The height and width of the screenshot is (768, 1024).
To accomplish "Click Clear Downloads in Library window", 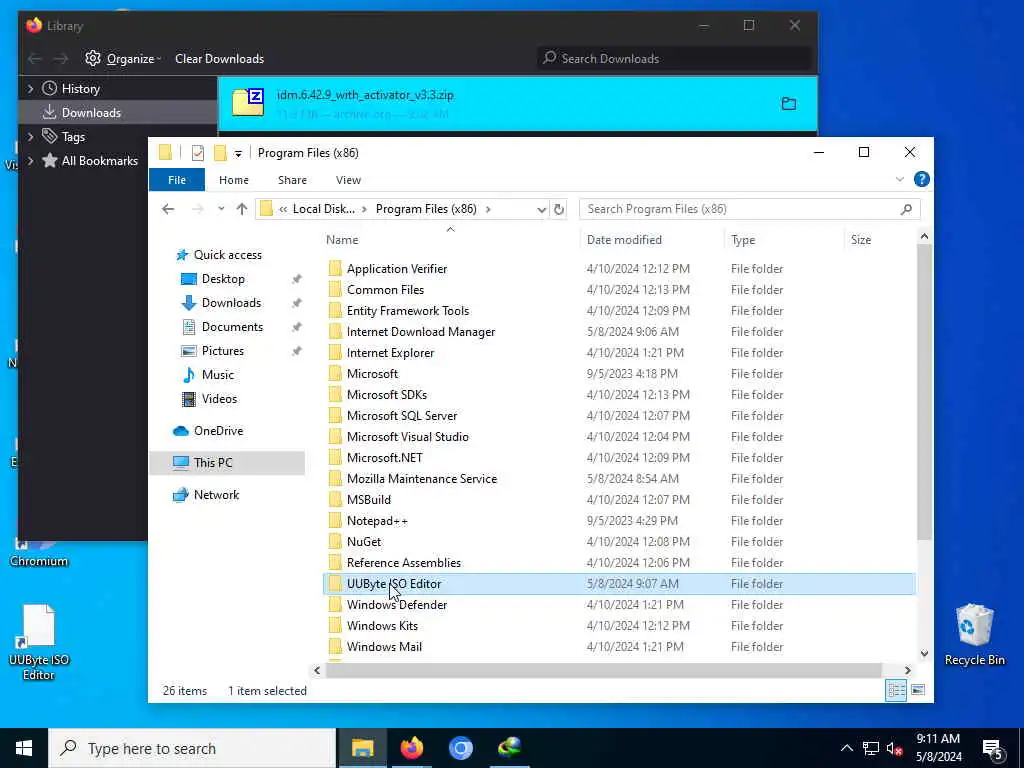I will 219,59.
